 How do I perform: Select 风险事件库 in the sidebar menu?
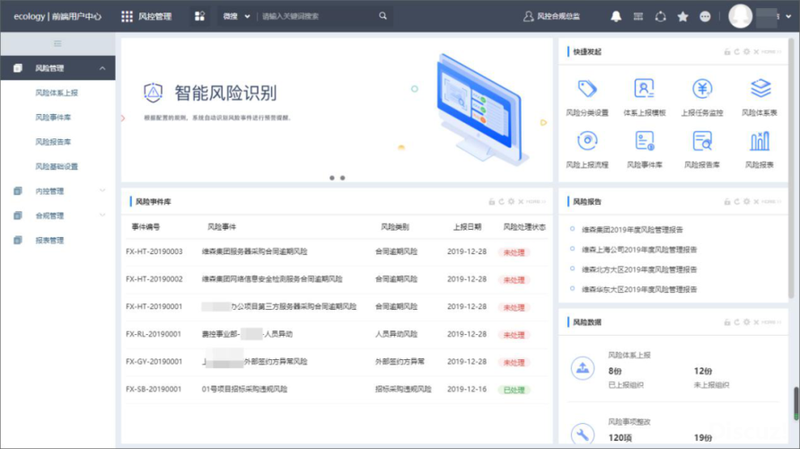(x=53, y=117)
